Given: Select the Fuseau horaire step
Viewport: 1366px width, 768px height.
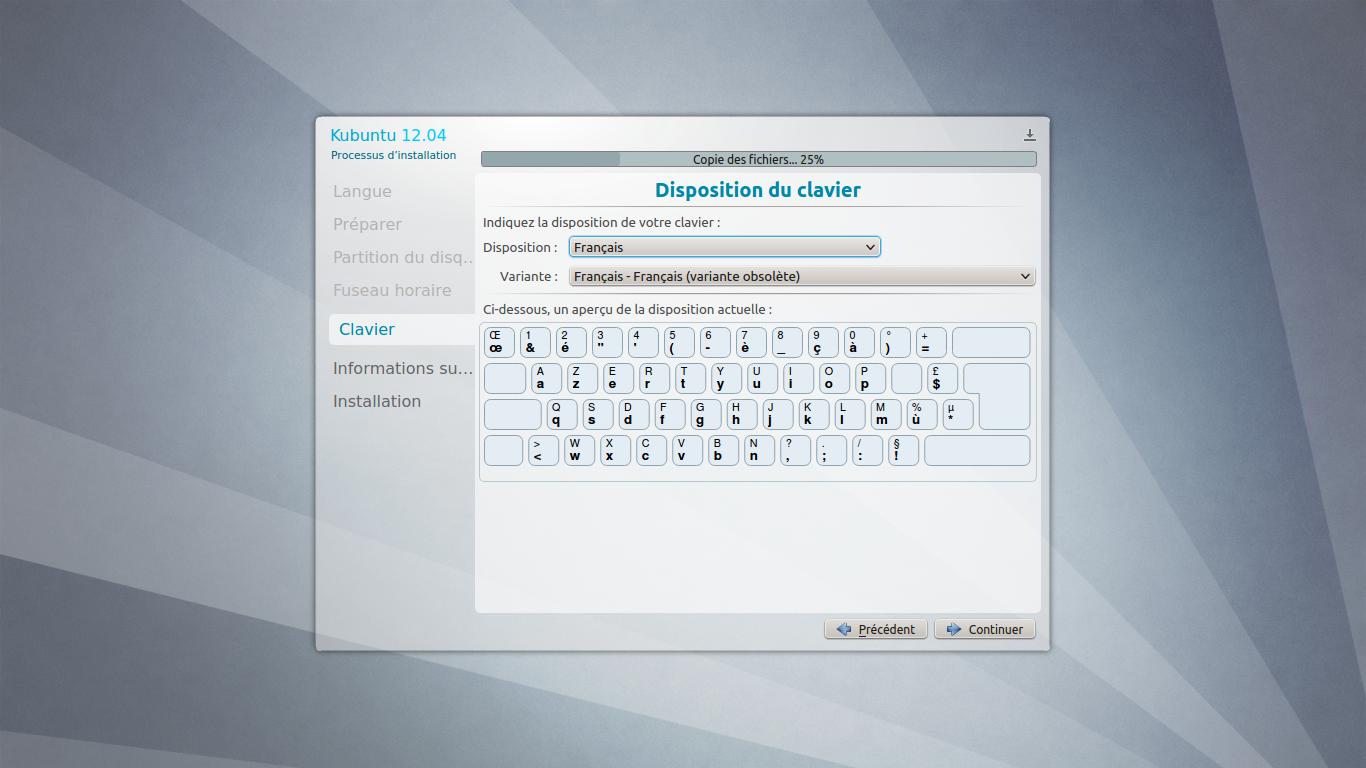Looking at the screenshot, I should tap(392, 290).
